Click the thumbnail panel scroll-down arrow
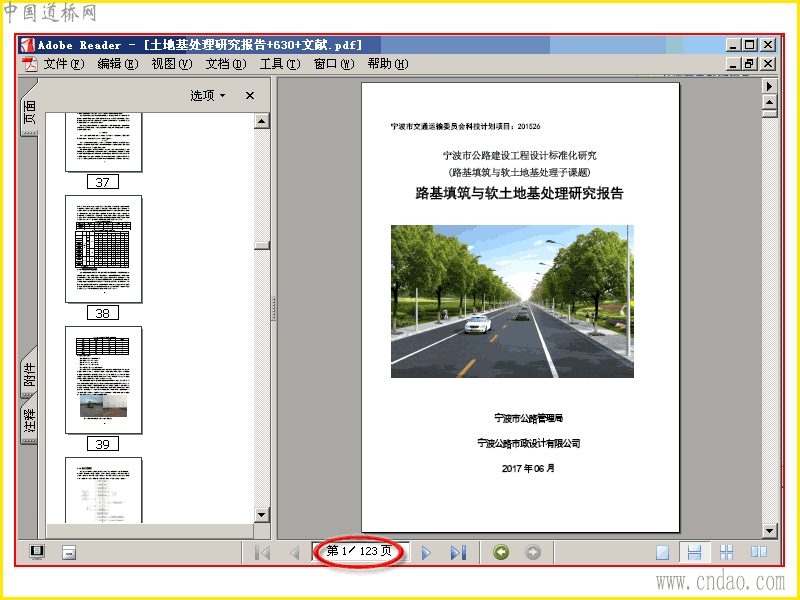 (x=262, y=514)
